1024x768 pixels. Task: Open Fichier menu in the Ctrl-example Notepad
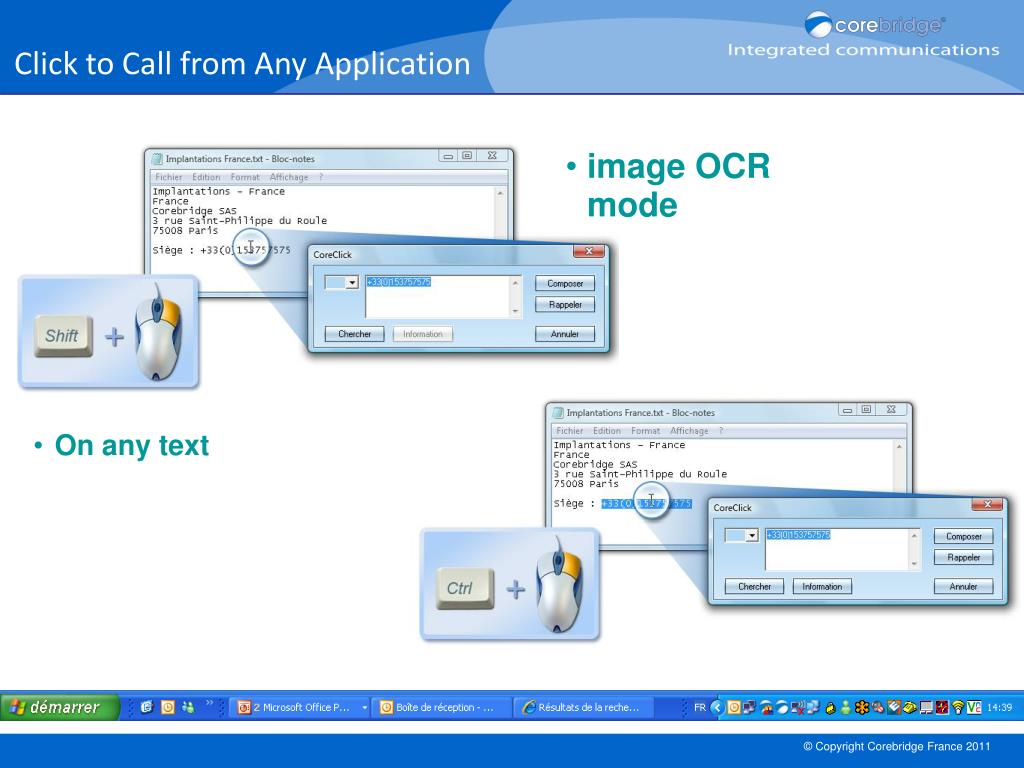click(569, 431)
